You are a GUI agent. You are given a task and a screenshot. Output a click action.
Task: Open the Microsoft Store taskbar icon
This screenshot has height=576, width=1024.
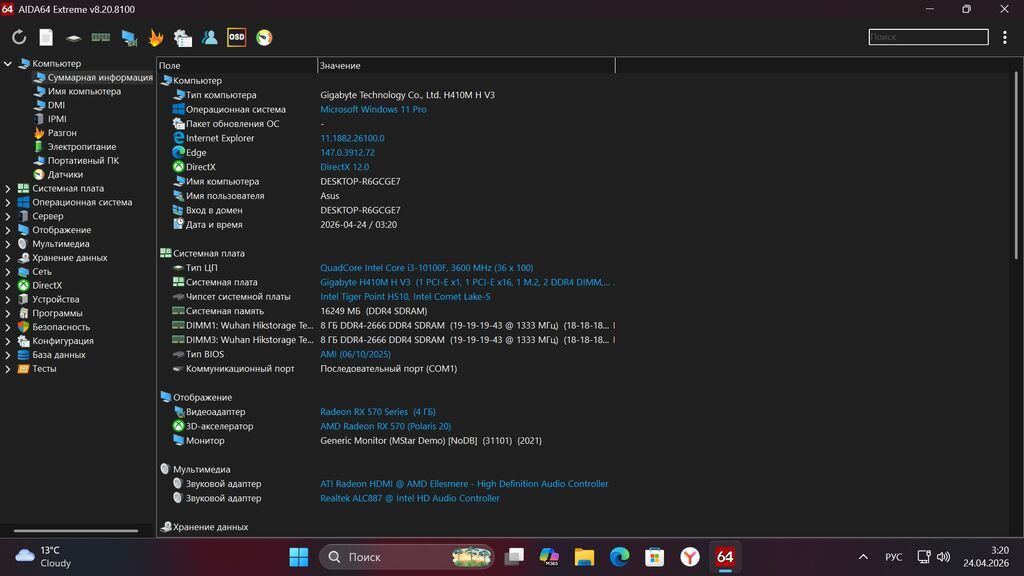click(654, 557)
